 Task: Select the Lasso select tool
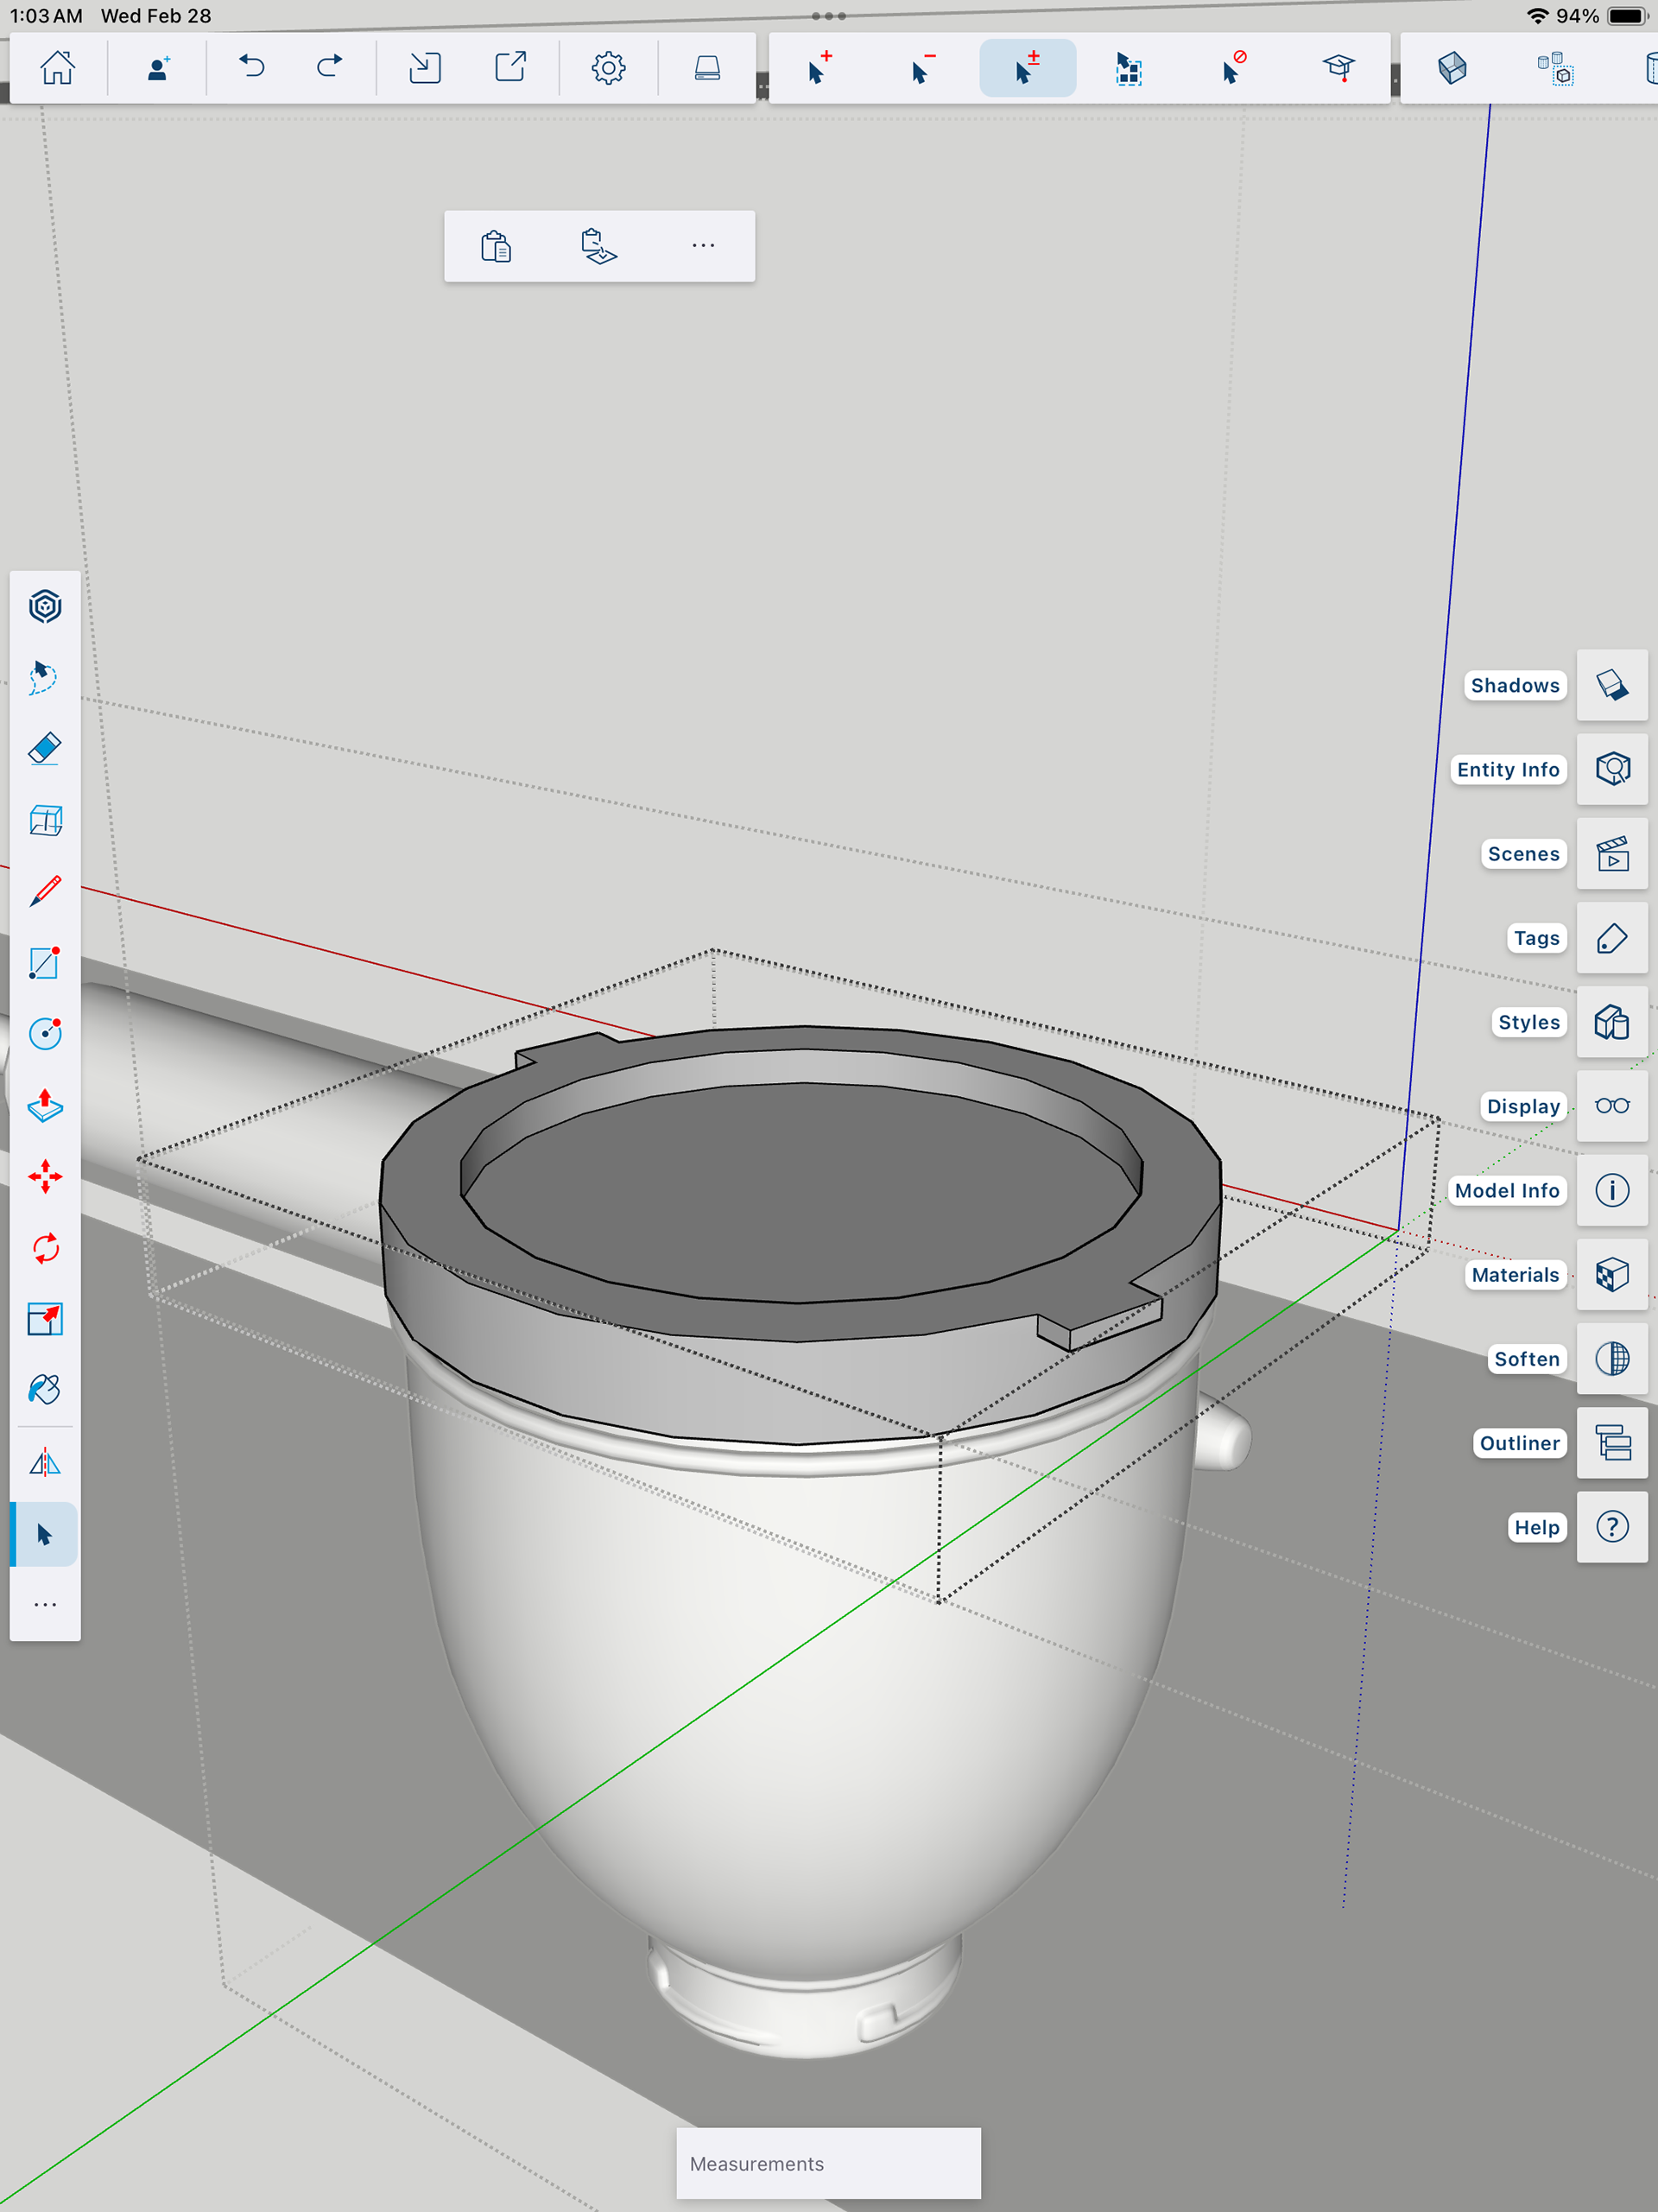point(45,677)
